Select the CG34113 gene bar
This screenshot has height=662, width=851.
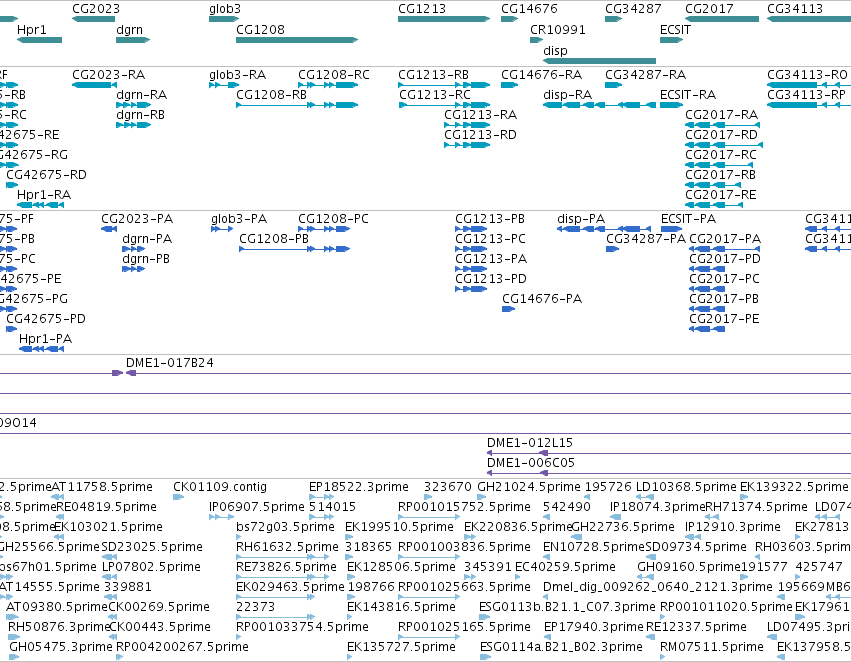[809, 19]
